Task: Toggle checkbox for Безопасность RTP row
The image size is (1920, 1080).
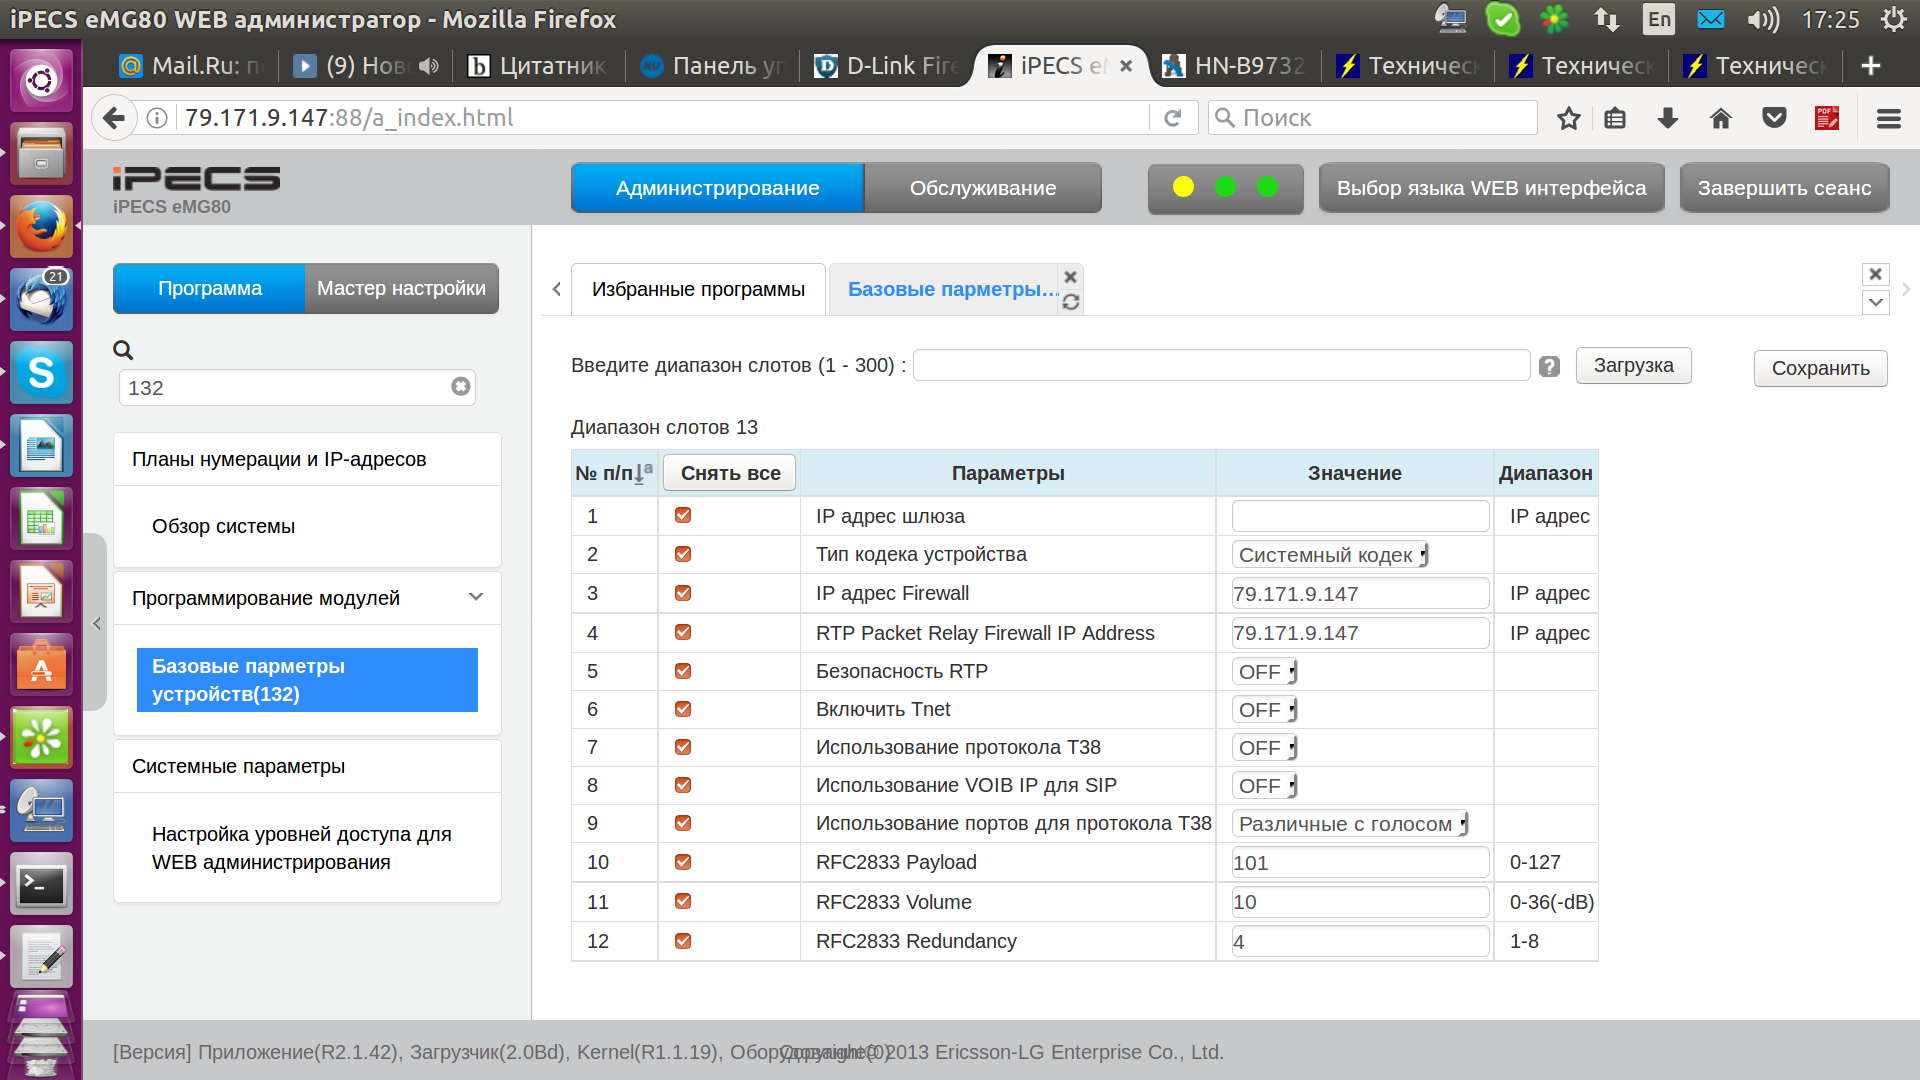Action: click(683, 671)
